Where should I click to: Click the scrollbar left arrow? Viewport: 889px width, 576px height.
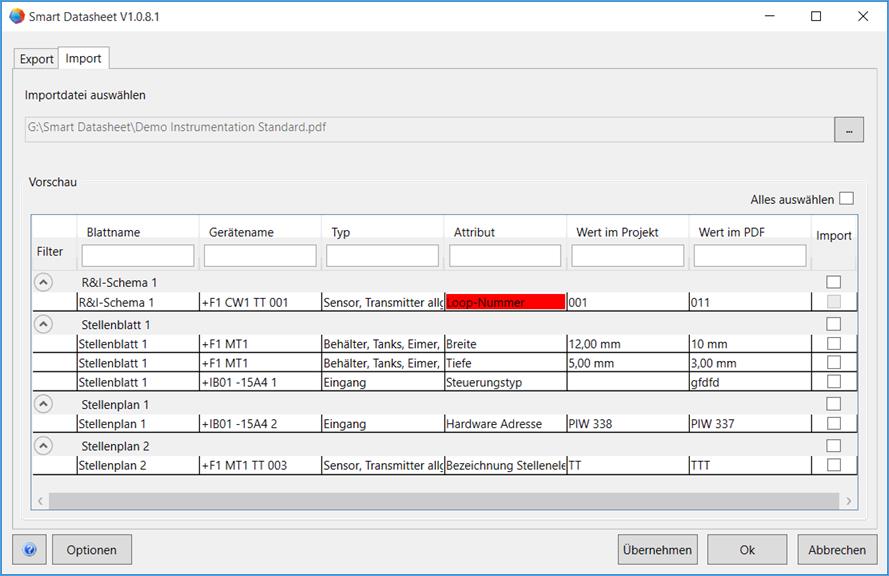40,501
